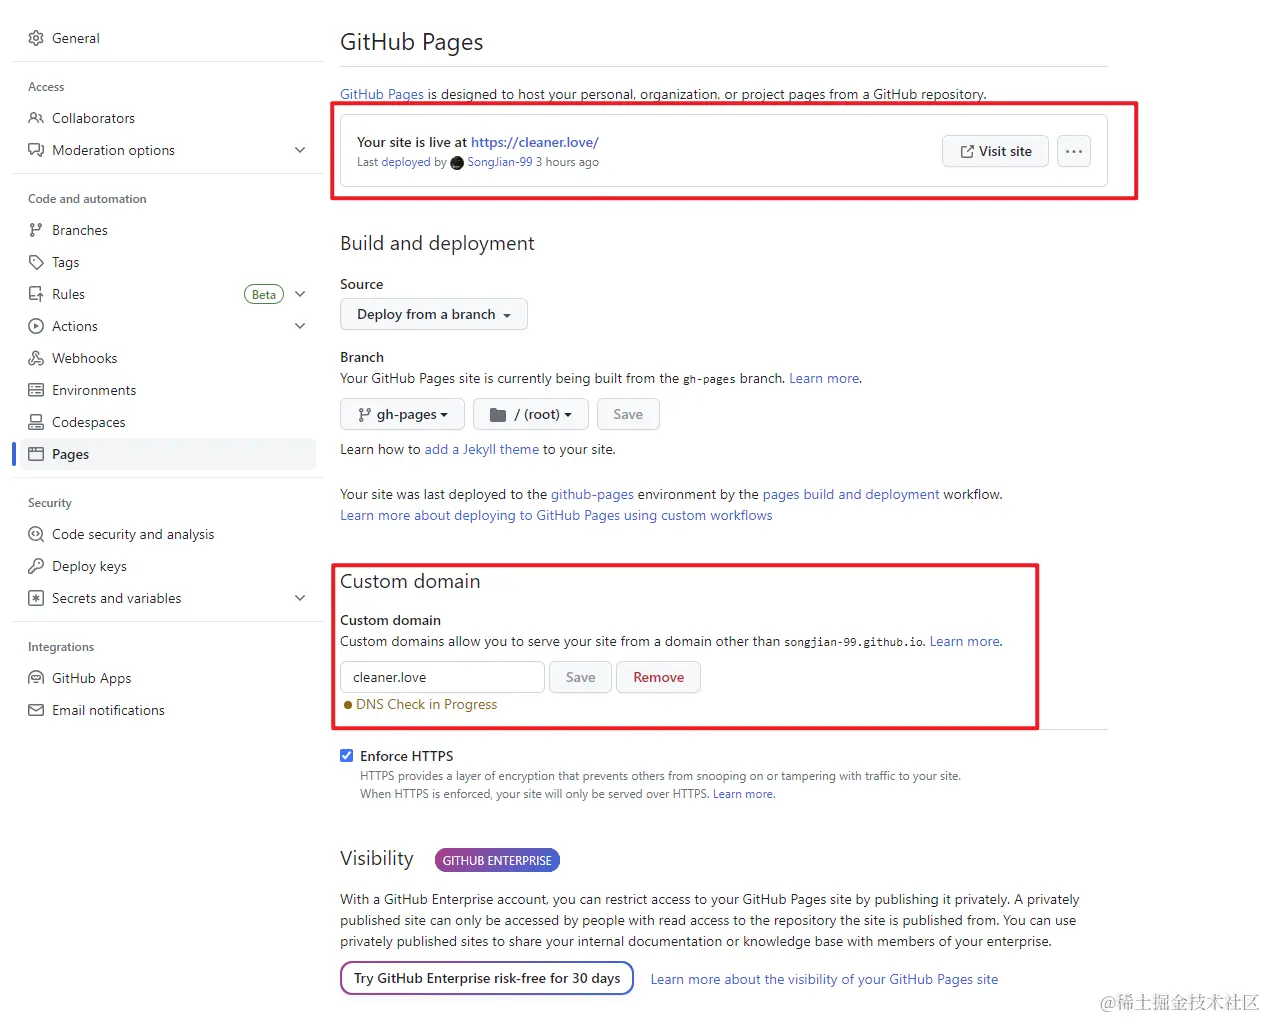
Task: Click Learn more after gh-pages branch text
Action: pos(824,378)
